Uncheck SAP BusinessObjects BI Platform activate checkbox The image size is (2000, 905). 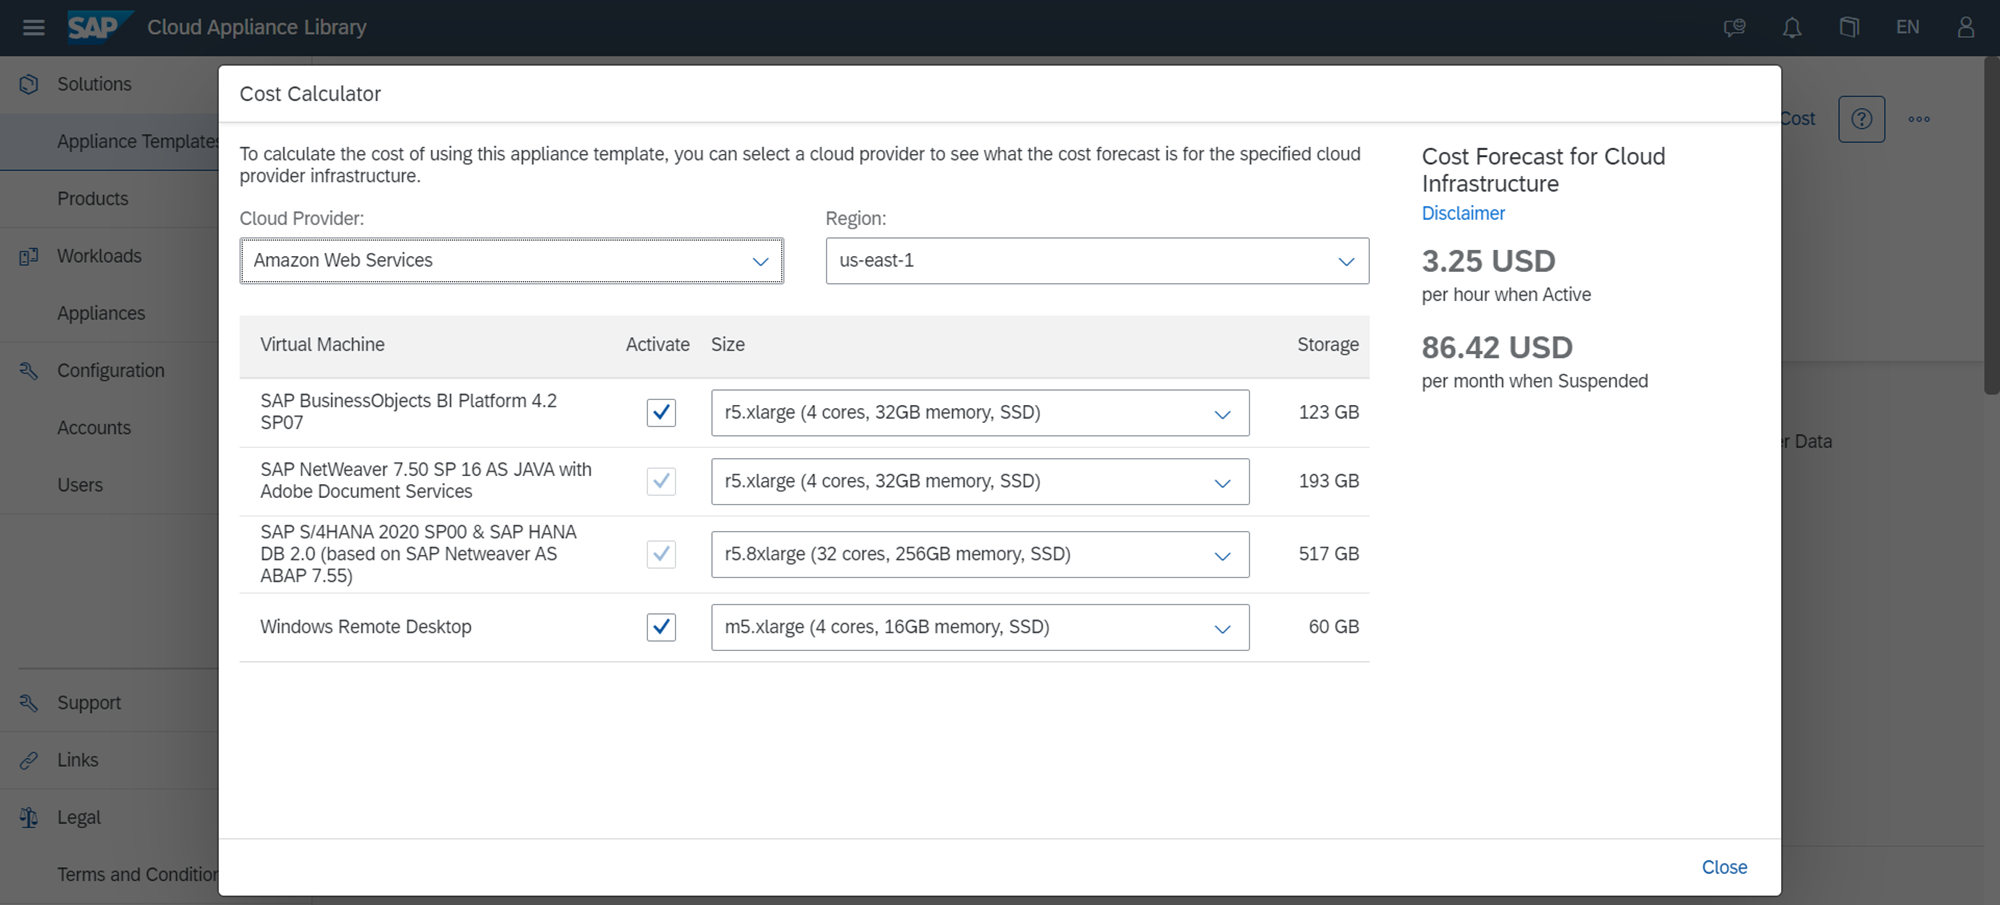661,412
